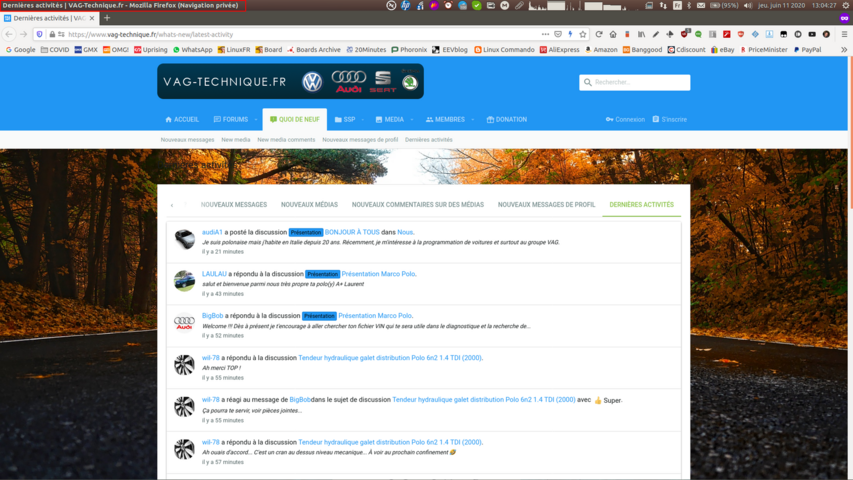Screen dimensions: 853x480
Task: Expand the MEDIA dropdown arrow
Action: click(x=412, y=119)
